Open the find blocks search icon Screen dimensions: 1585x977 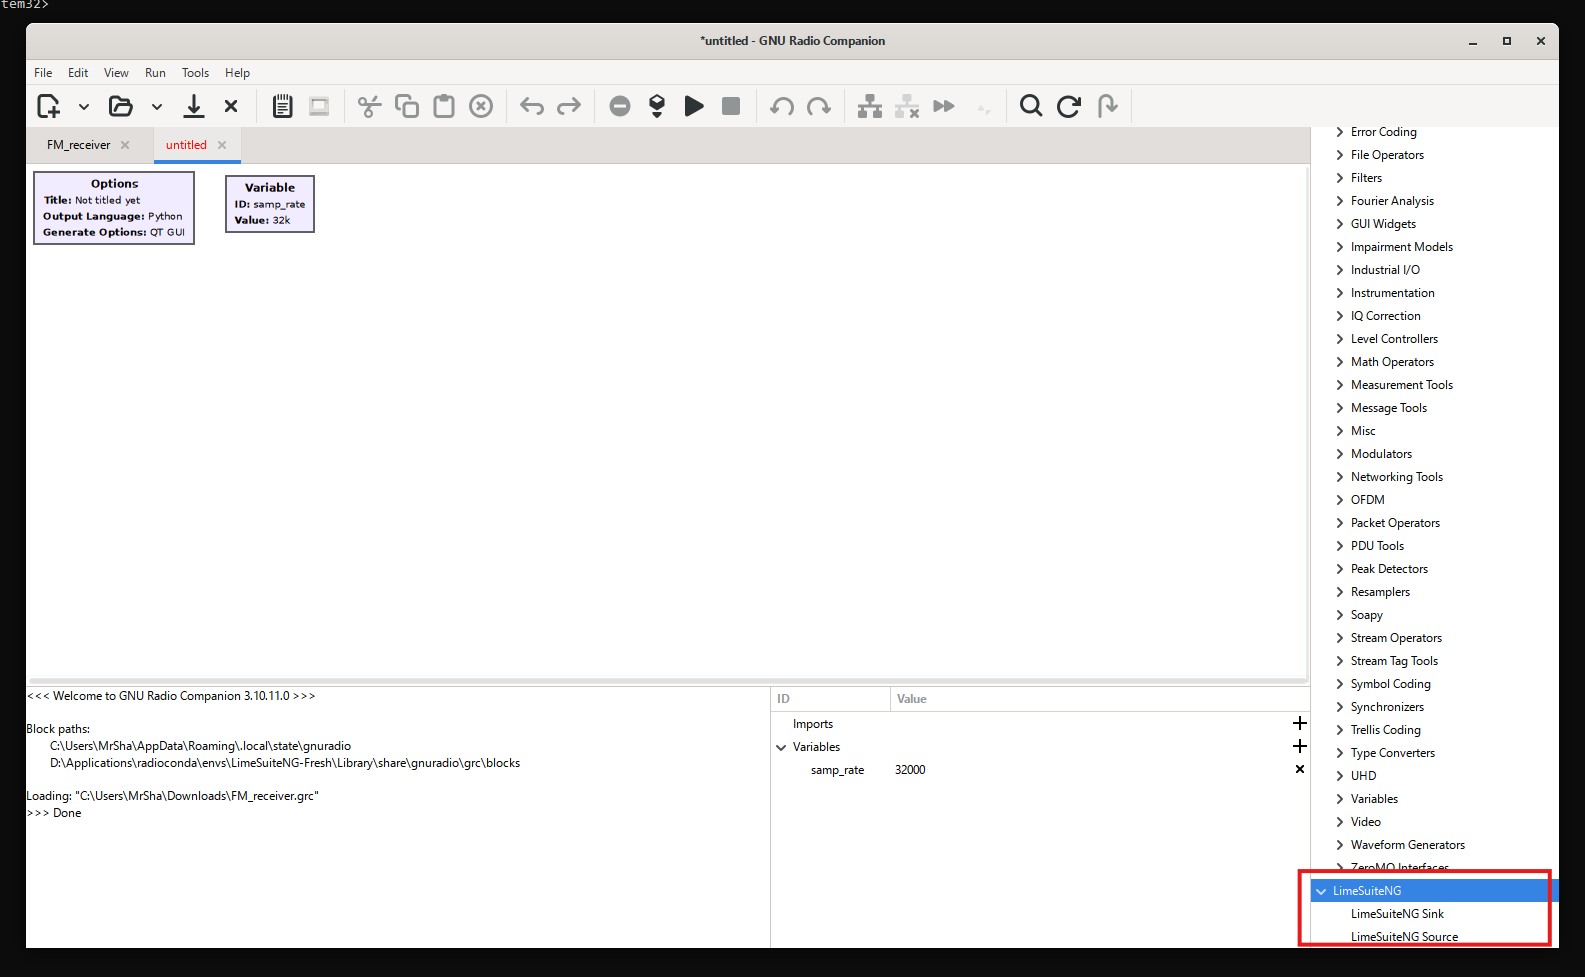1031,106
